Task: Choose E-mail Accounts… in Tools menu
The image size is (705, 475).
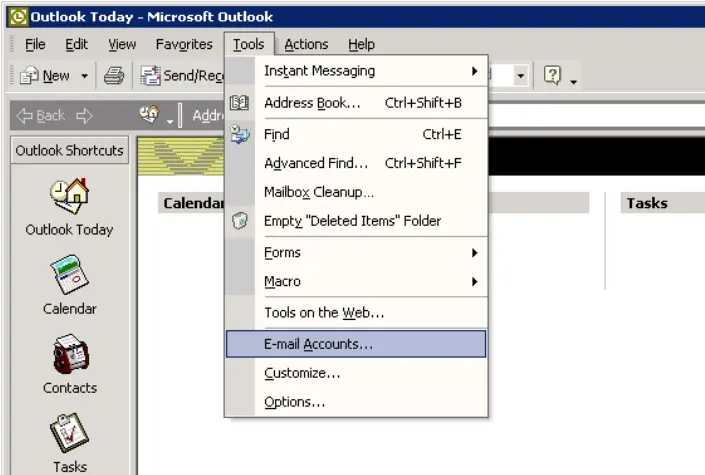Action: 356,344
